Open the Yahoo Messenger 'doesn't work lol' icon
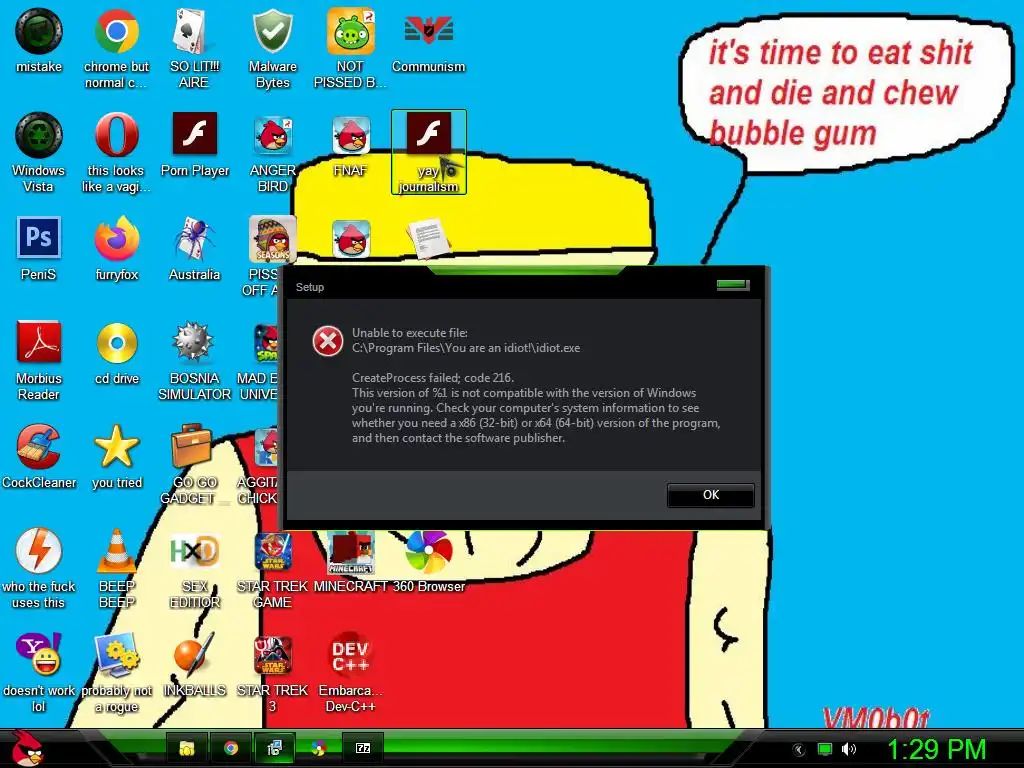The image size is (1024, 768). pyautogui.click(x=39, y=673)
